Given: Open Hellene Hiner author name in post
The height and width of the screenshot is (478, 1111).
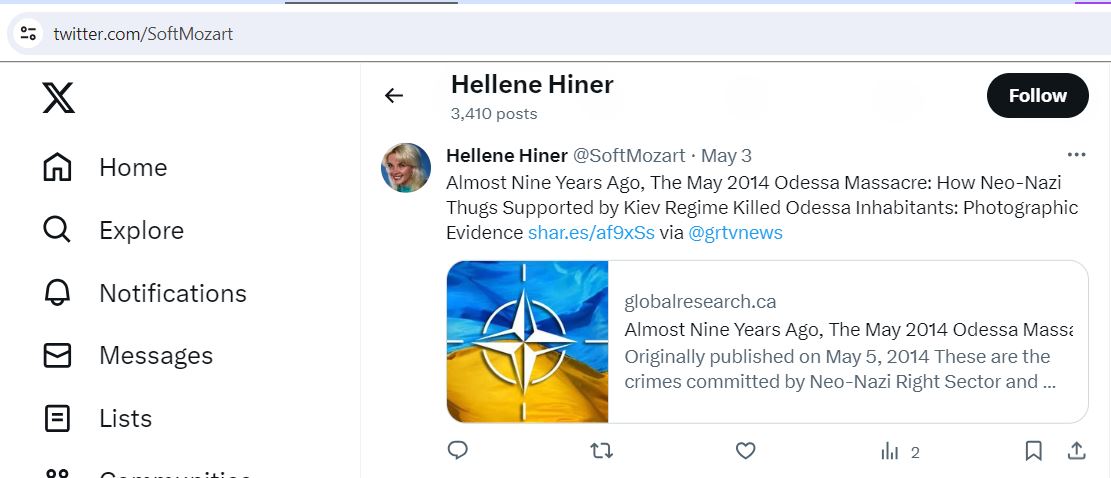Looking at the screenshot, I should (x=507, y=156).
